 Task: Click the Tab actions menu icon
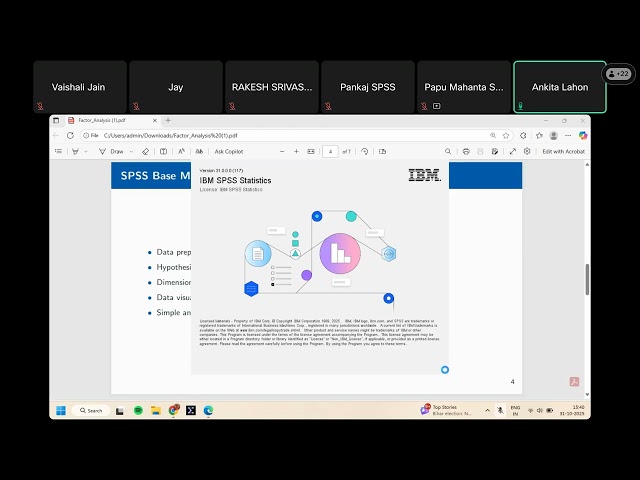56,120
